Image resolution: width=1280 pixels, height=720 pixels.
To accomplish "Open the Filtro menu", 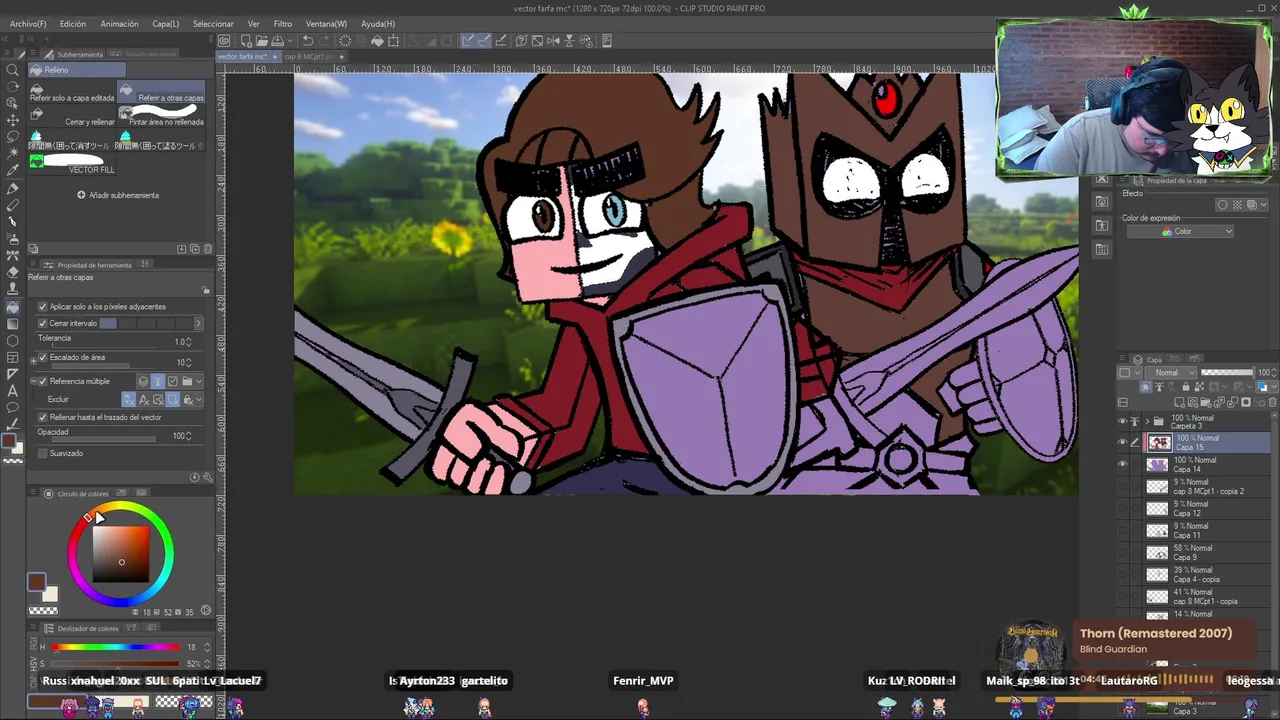I will (x=283, y=24).
